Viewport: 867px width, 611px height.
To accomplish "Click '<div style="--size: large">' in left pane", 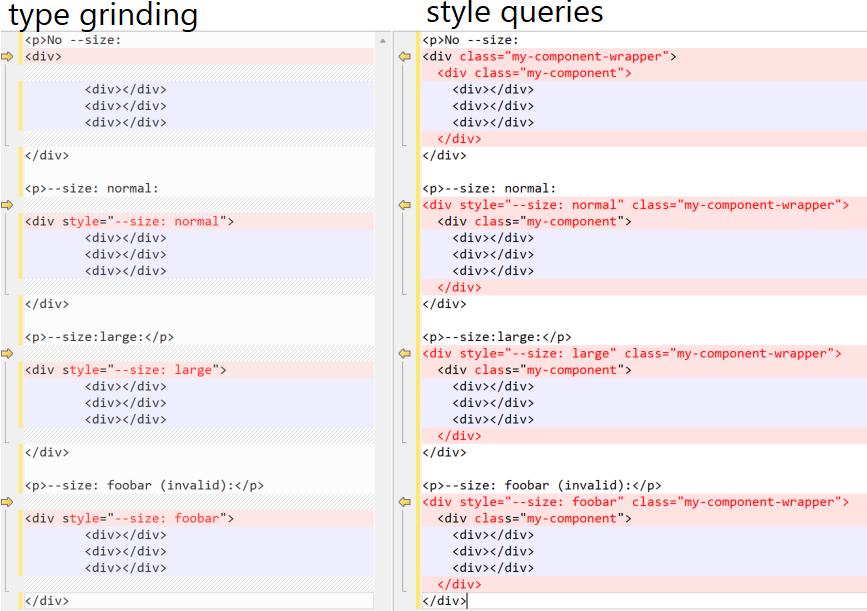I will click(126, 370).
